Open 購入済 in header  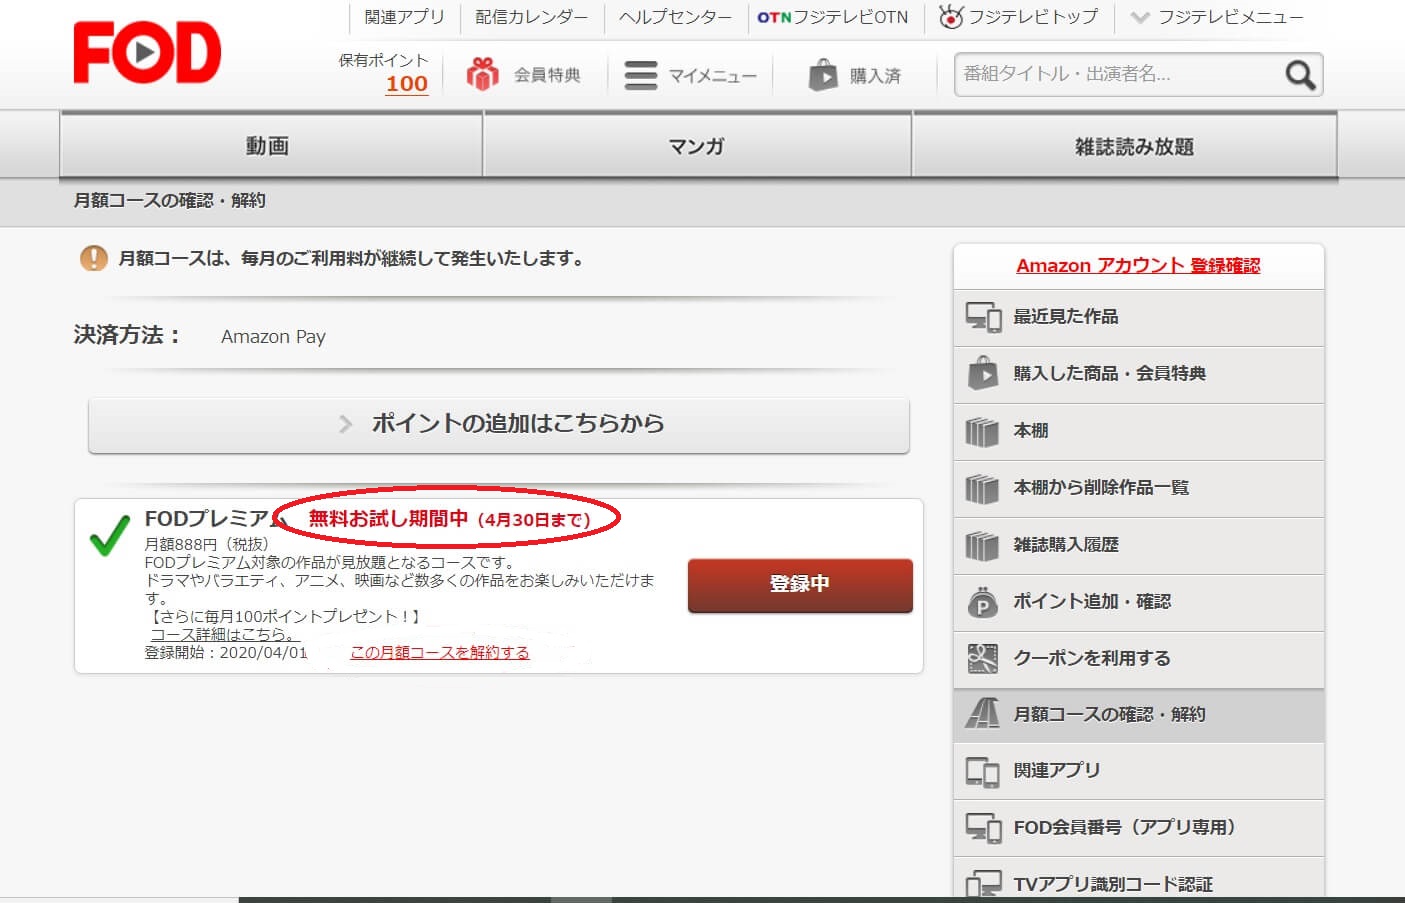pyautogui.click(x=855, y=75)
